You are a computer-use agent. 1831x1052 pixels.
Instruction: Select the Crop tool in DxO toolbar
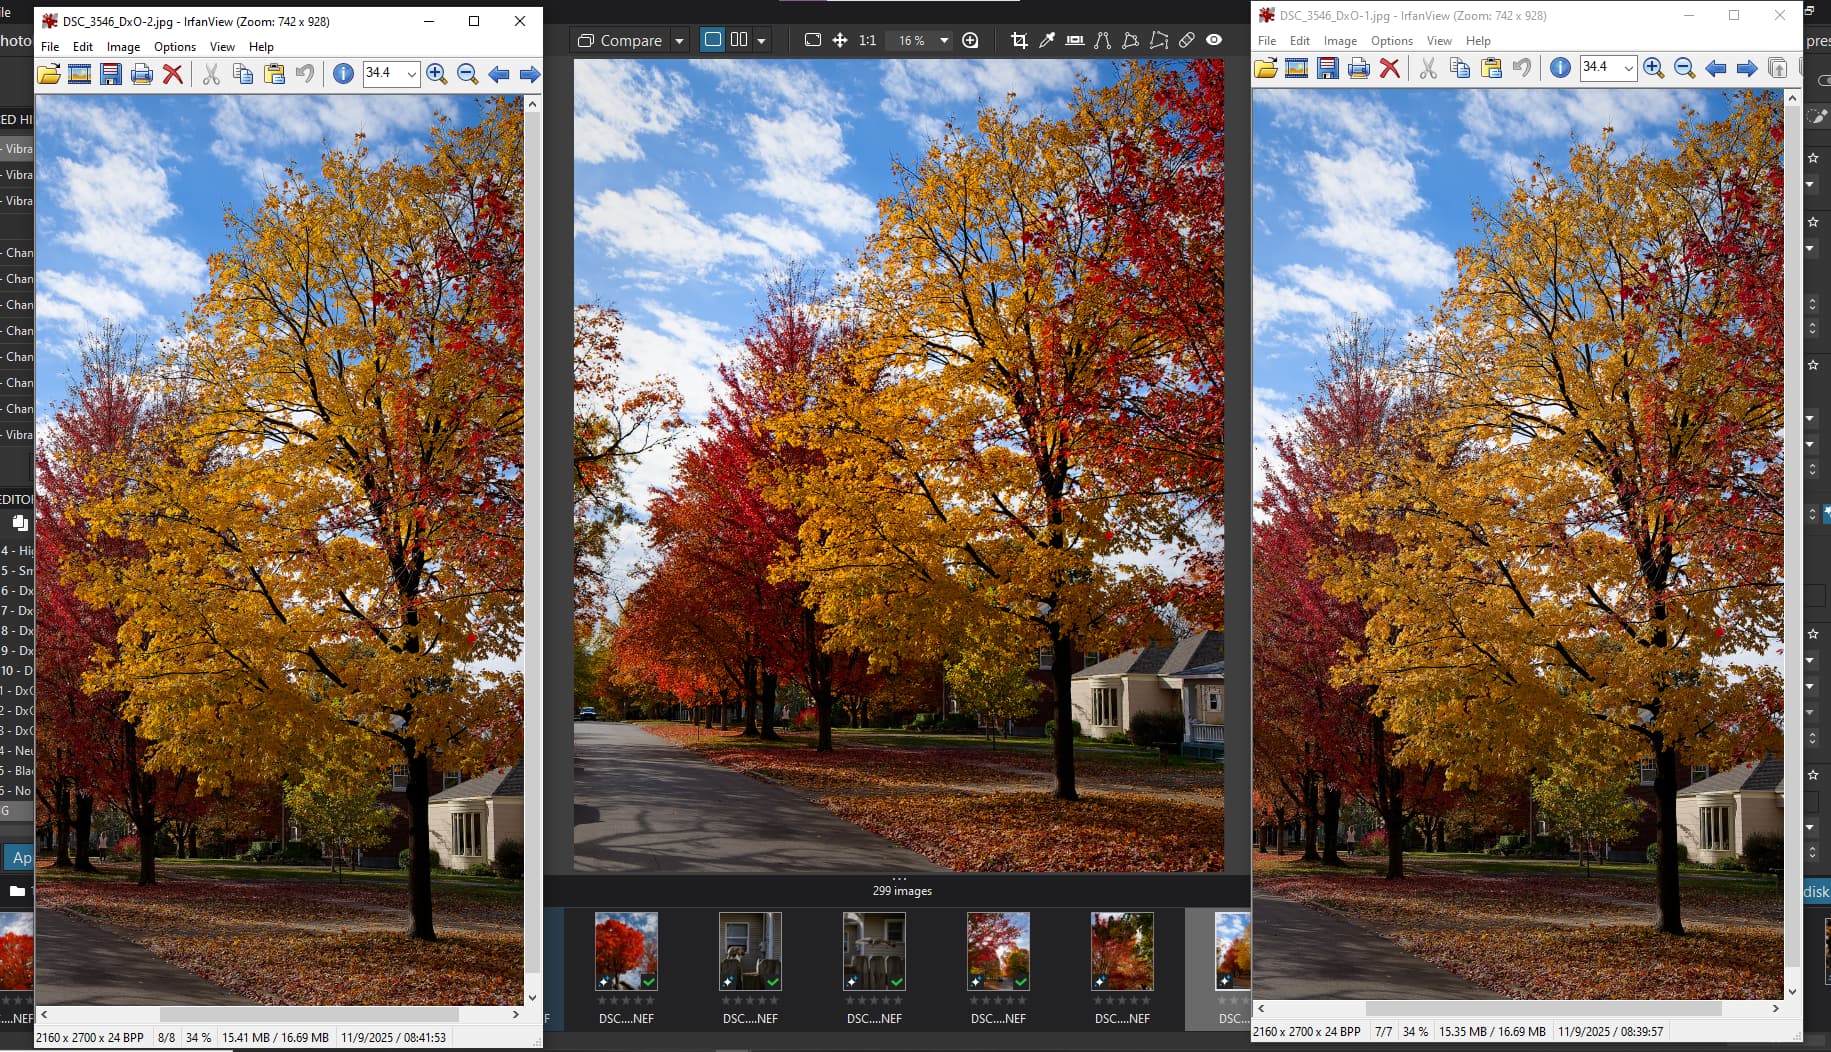click(x=1018, y=40)
